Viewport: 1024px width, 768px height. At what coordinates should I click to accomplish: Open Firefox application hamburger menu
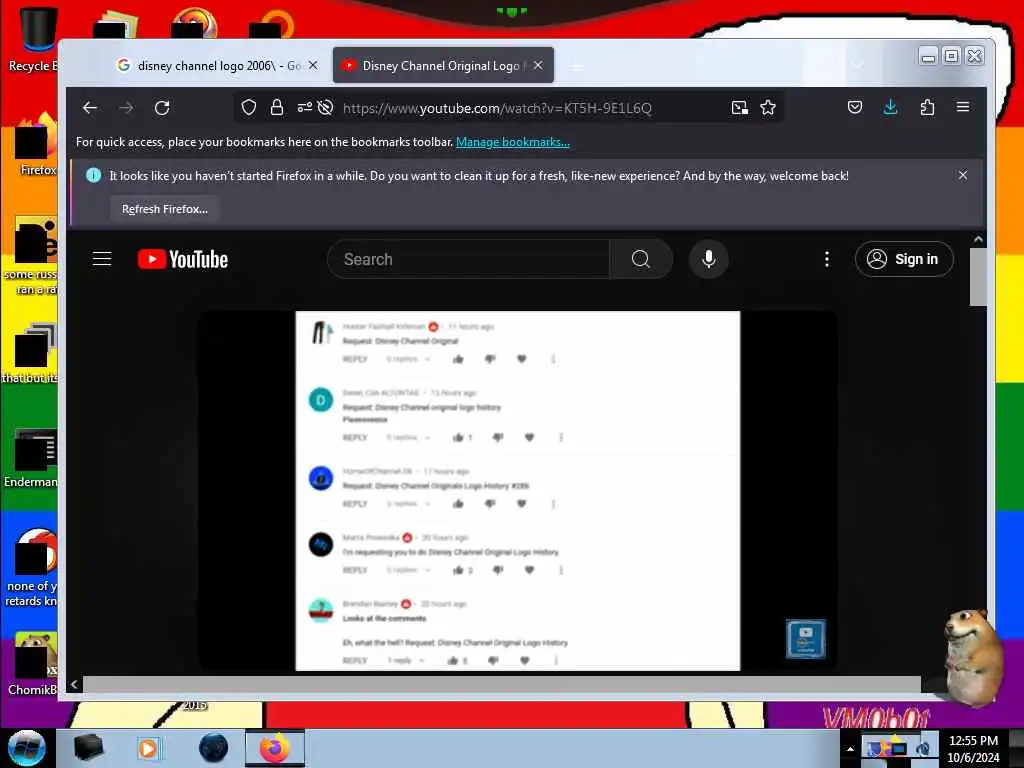[x=963, y=107]
